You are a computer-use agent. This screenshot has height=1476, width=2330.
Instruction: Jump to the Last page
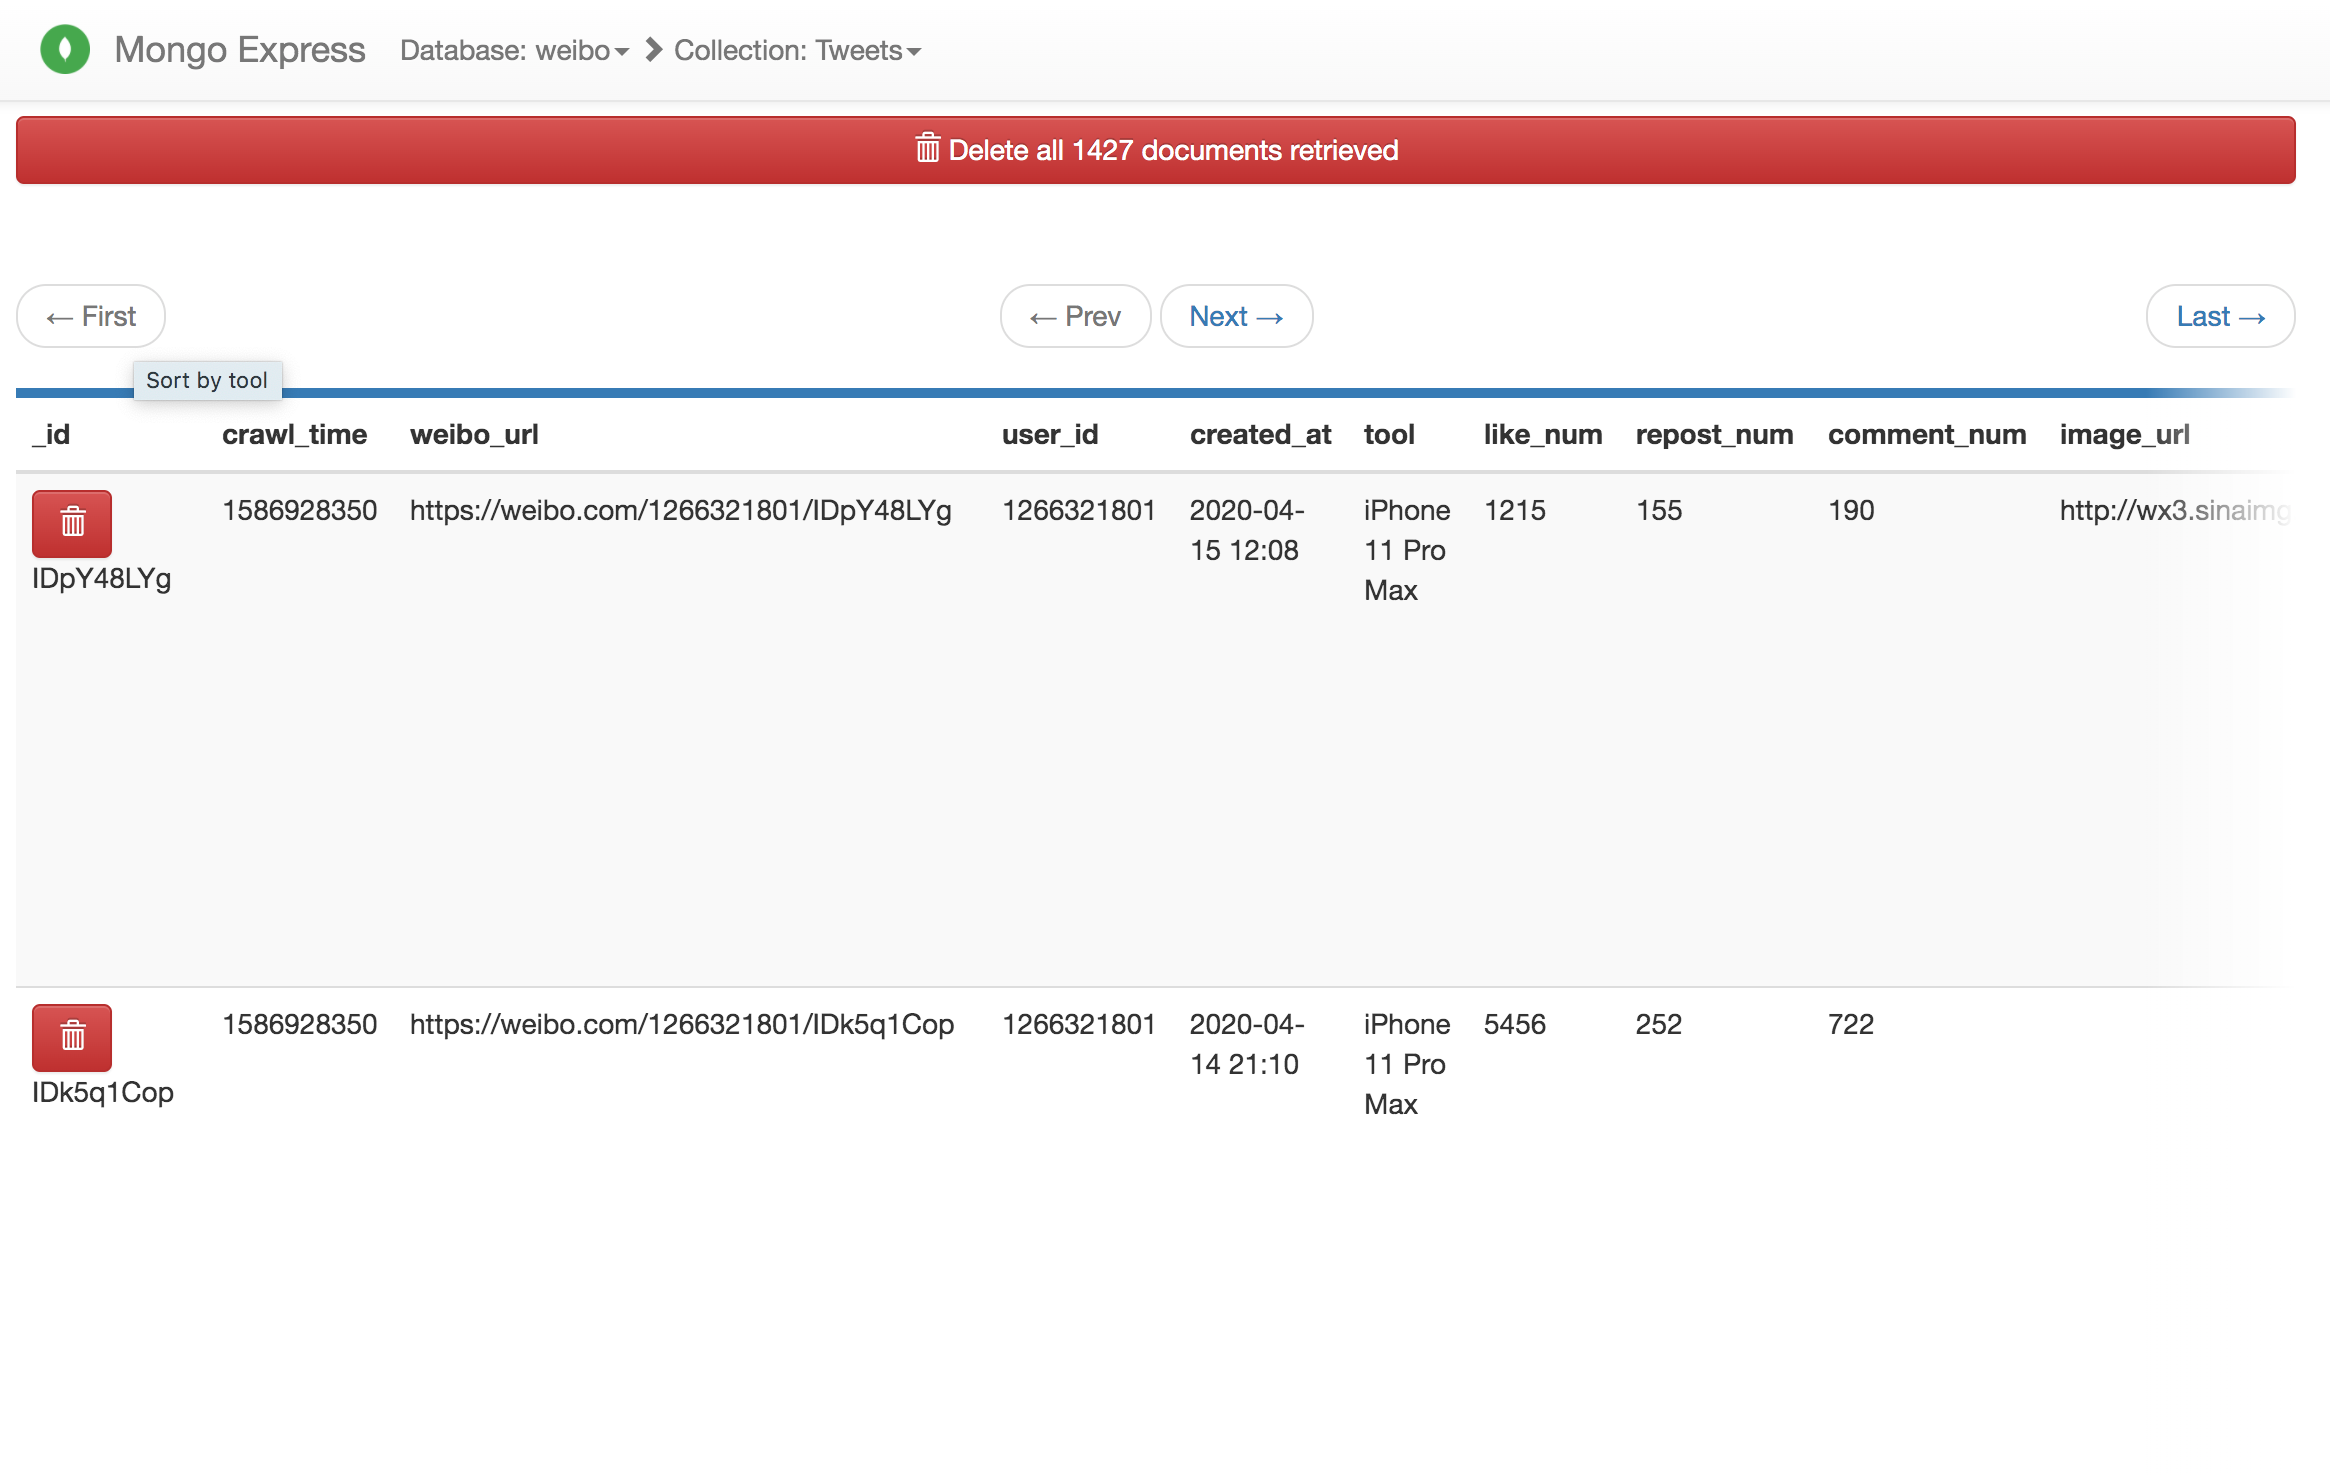tap(2220, 316)
